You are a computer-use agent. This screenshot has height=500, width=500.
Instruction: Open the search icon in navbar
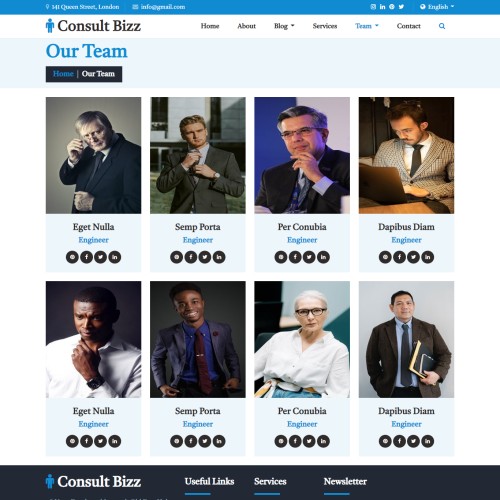(442, 26)
